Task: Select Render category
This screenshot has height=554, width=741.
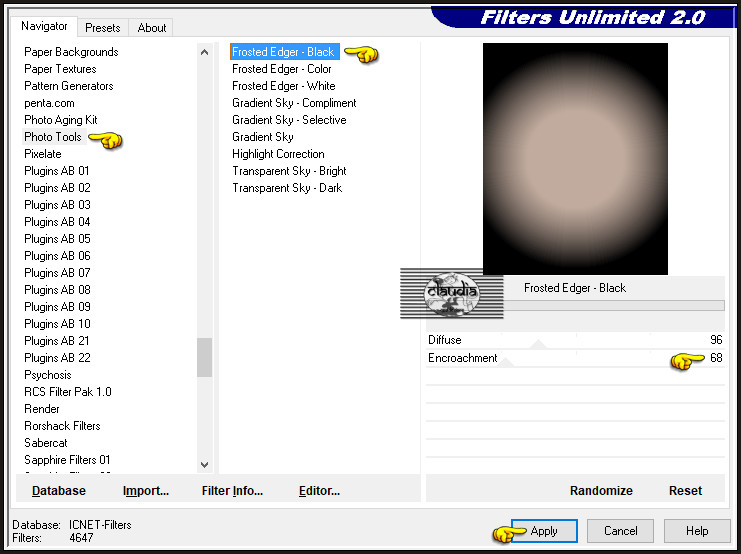Action: (x=42, y=409)
